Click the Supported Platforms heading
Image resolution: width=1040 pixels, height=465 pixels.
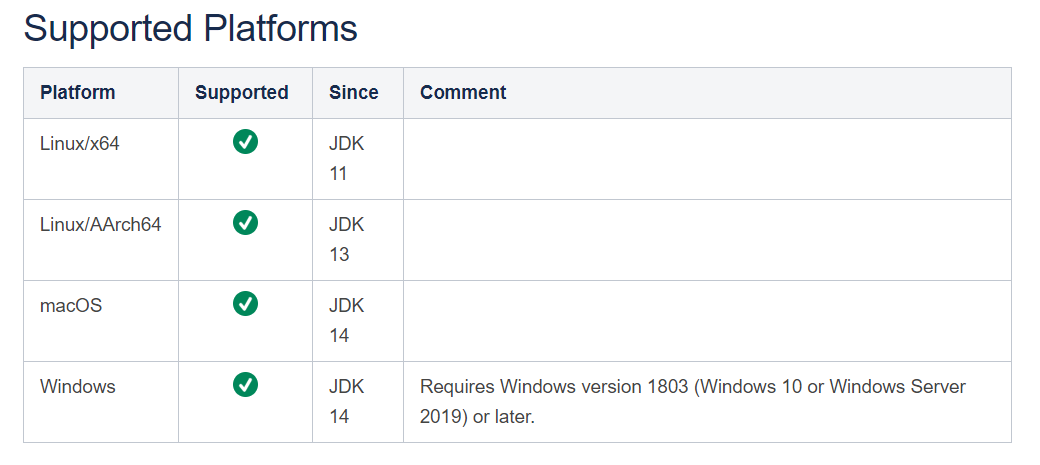point(190,28)
